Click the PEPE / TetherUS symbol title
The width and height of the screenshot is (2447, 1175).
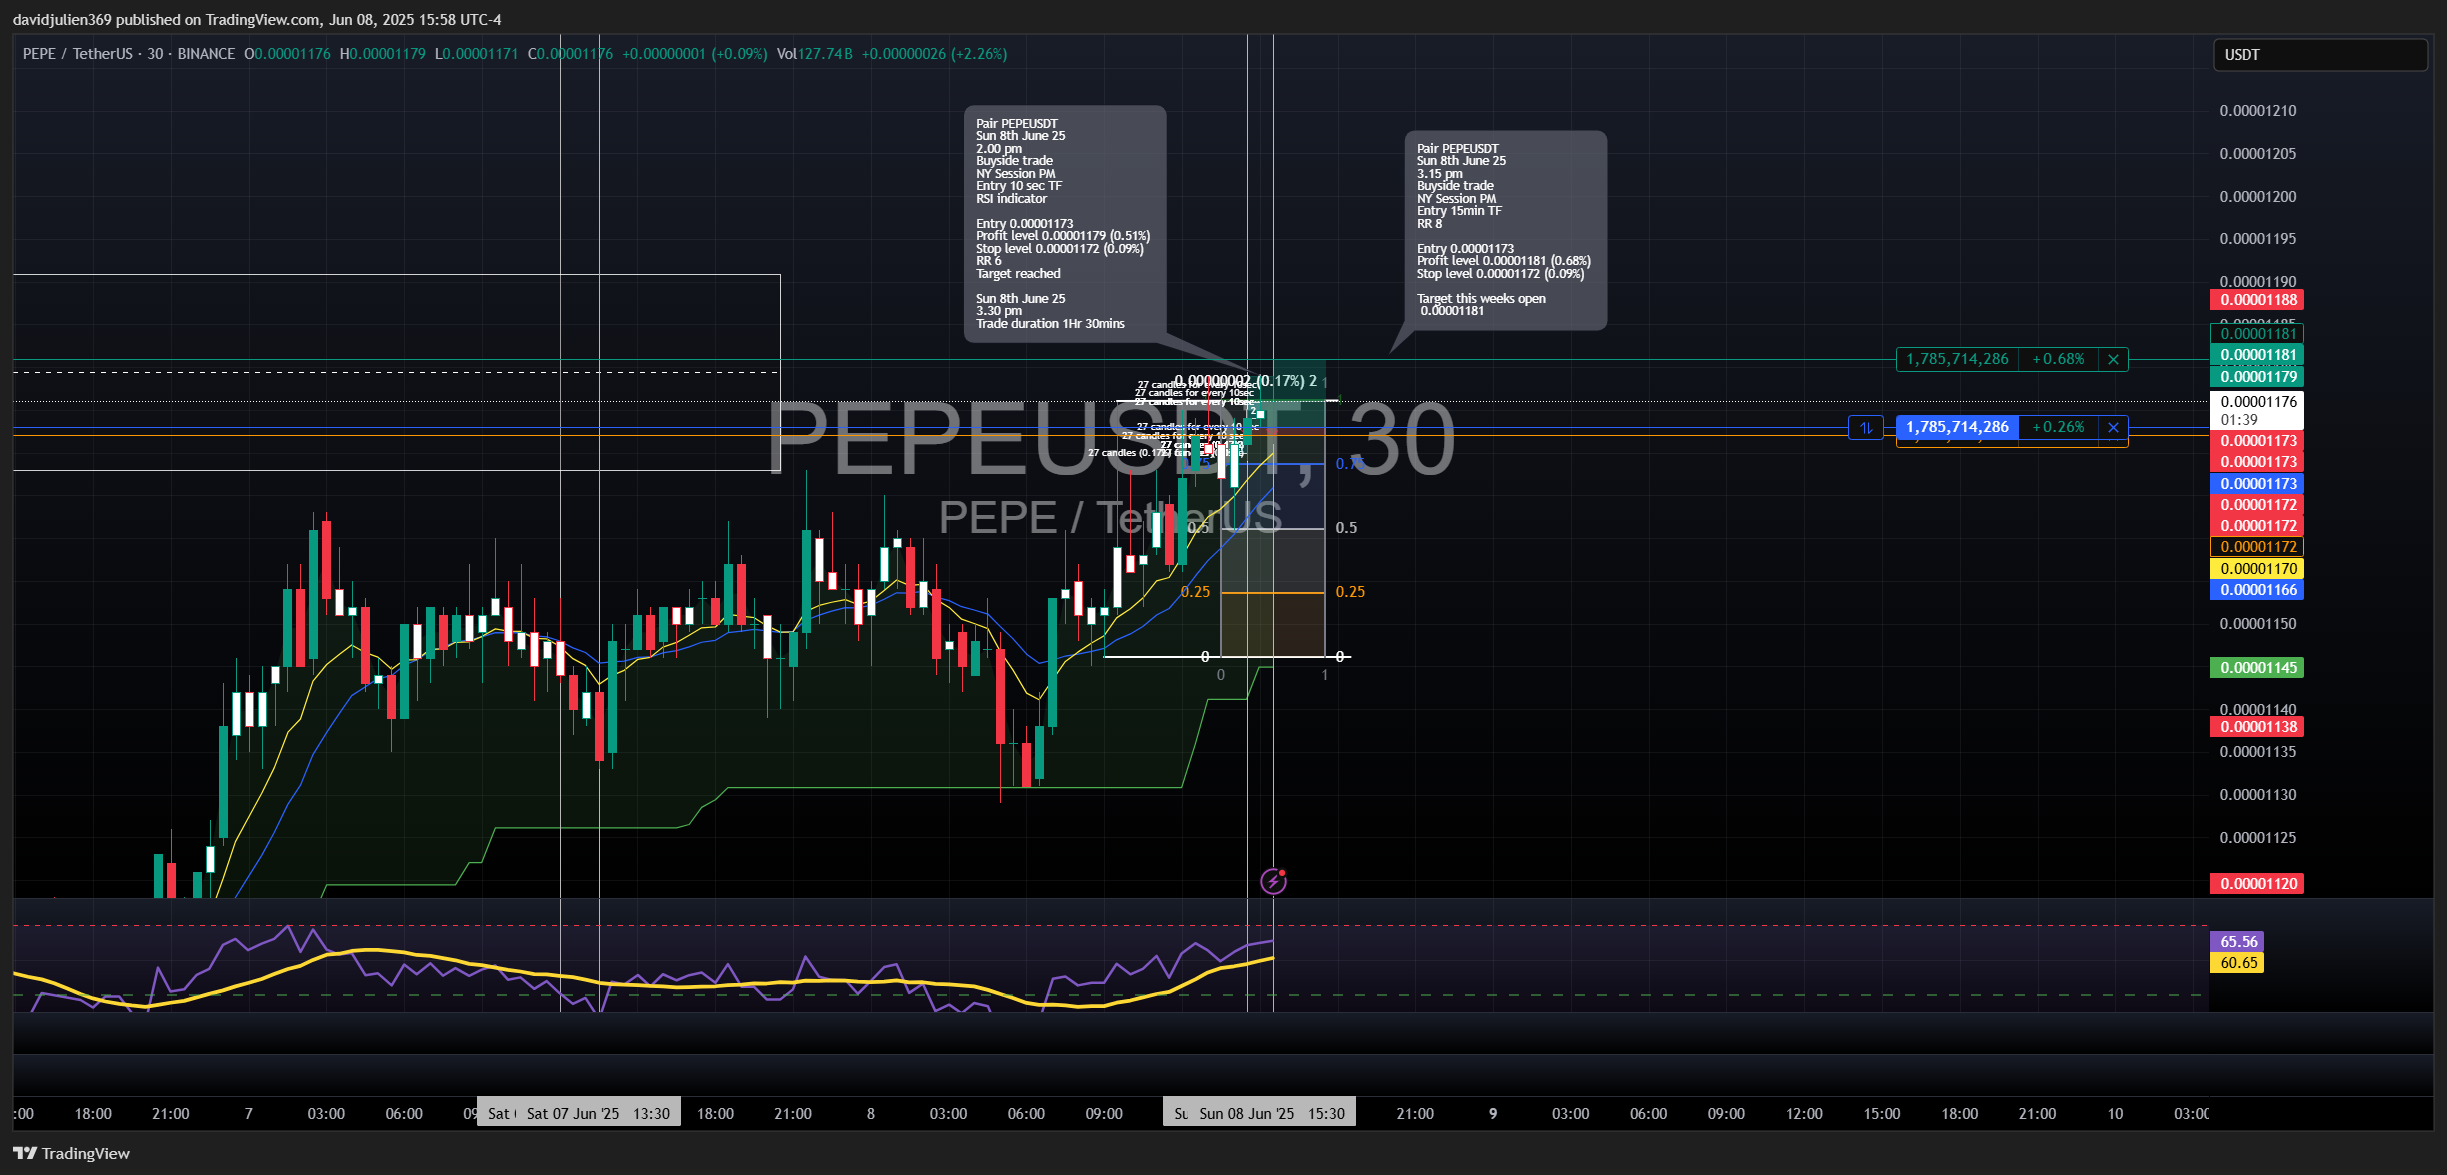click(79, 54)
